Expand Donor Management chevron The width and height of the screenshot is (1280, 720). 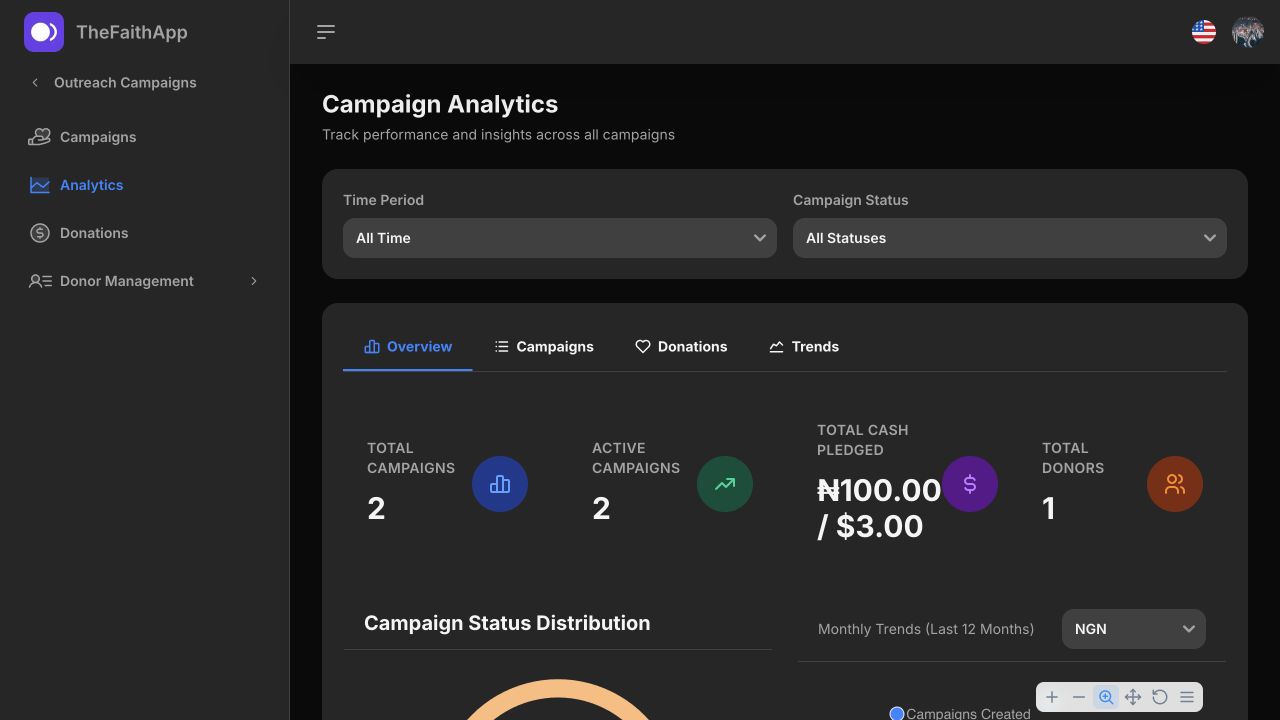tap(254, 281)
